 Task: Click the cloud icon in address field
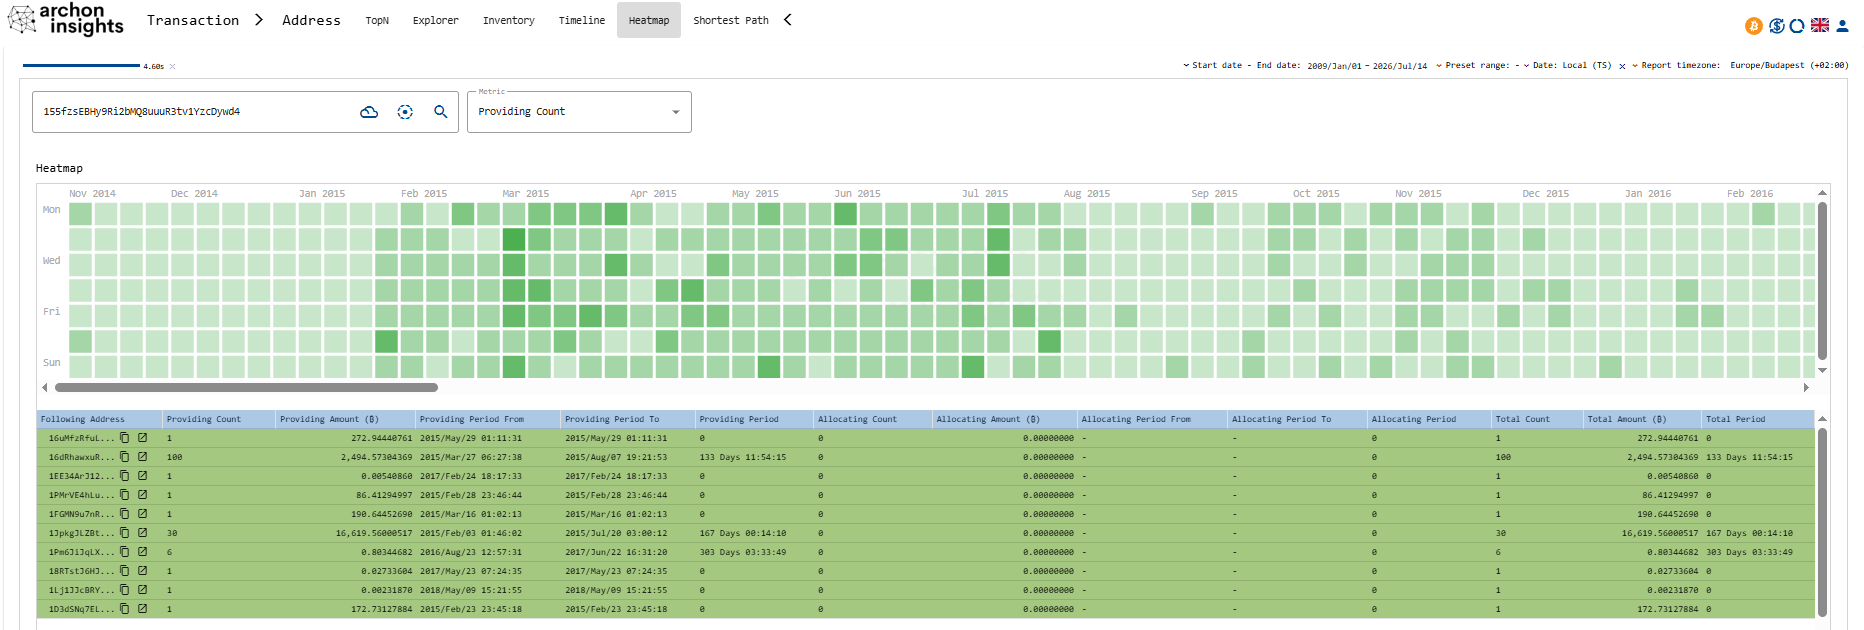369,112
